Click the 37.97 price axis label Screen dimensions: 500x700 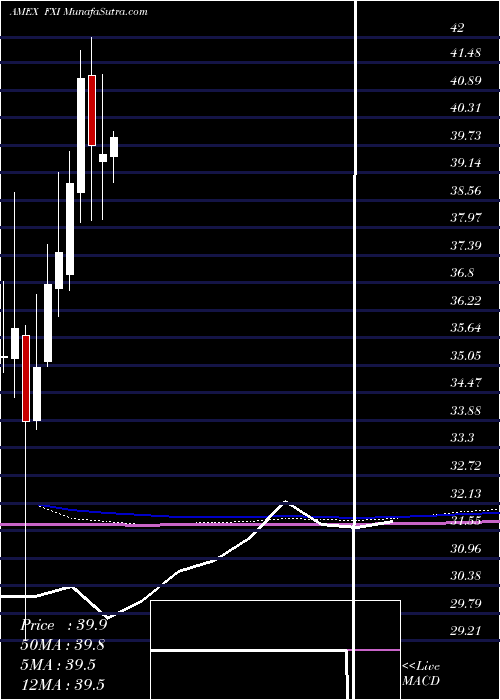tap(465, 218)
